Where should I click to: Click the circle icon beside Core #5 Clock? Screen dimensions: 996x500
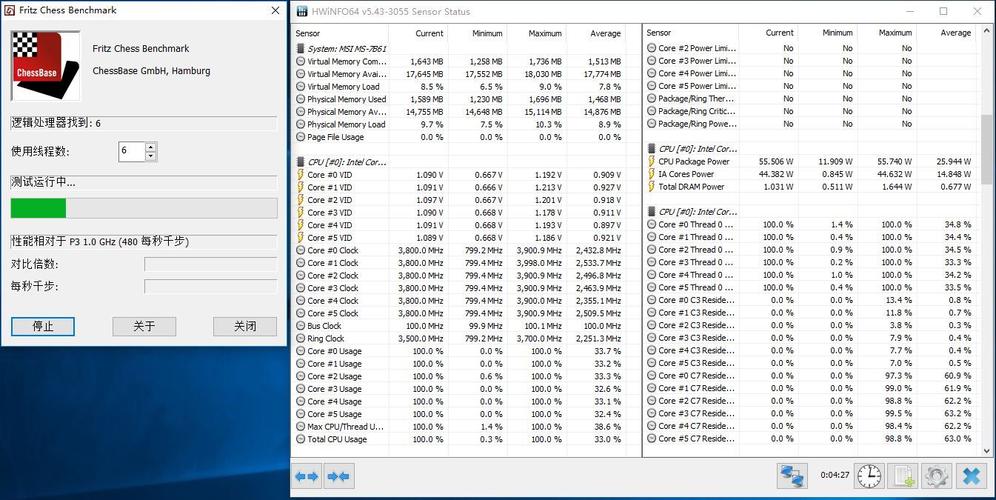click(300, 313)
